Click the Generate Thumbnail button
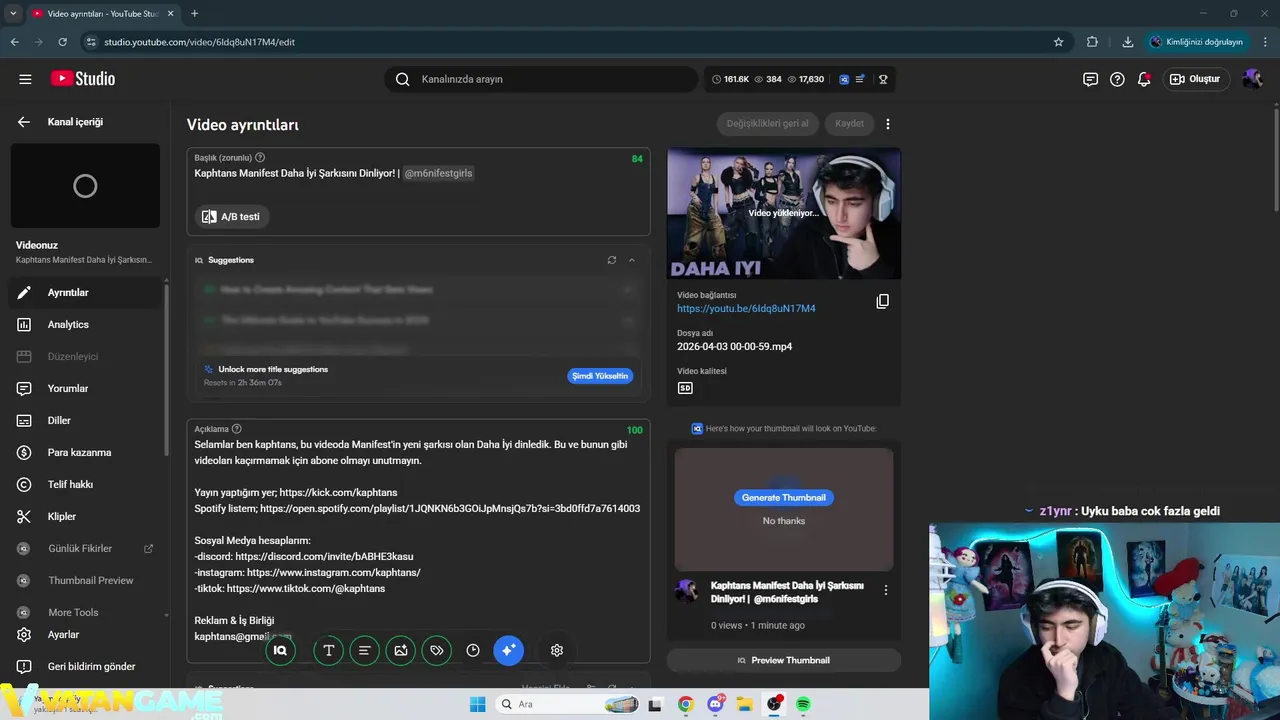 click(x=784, y=498)
